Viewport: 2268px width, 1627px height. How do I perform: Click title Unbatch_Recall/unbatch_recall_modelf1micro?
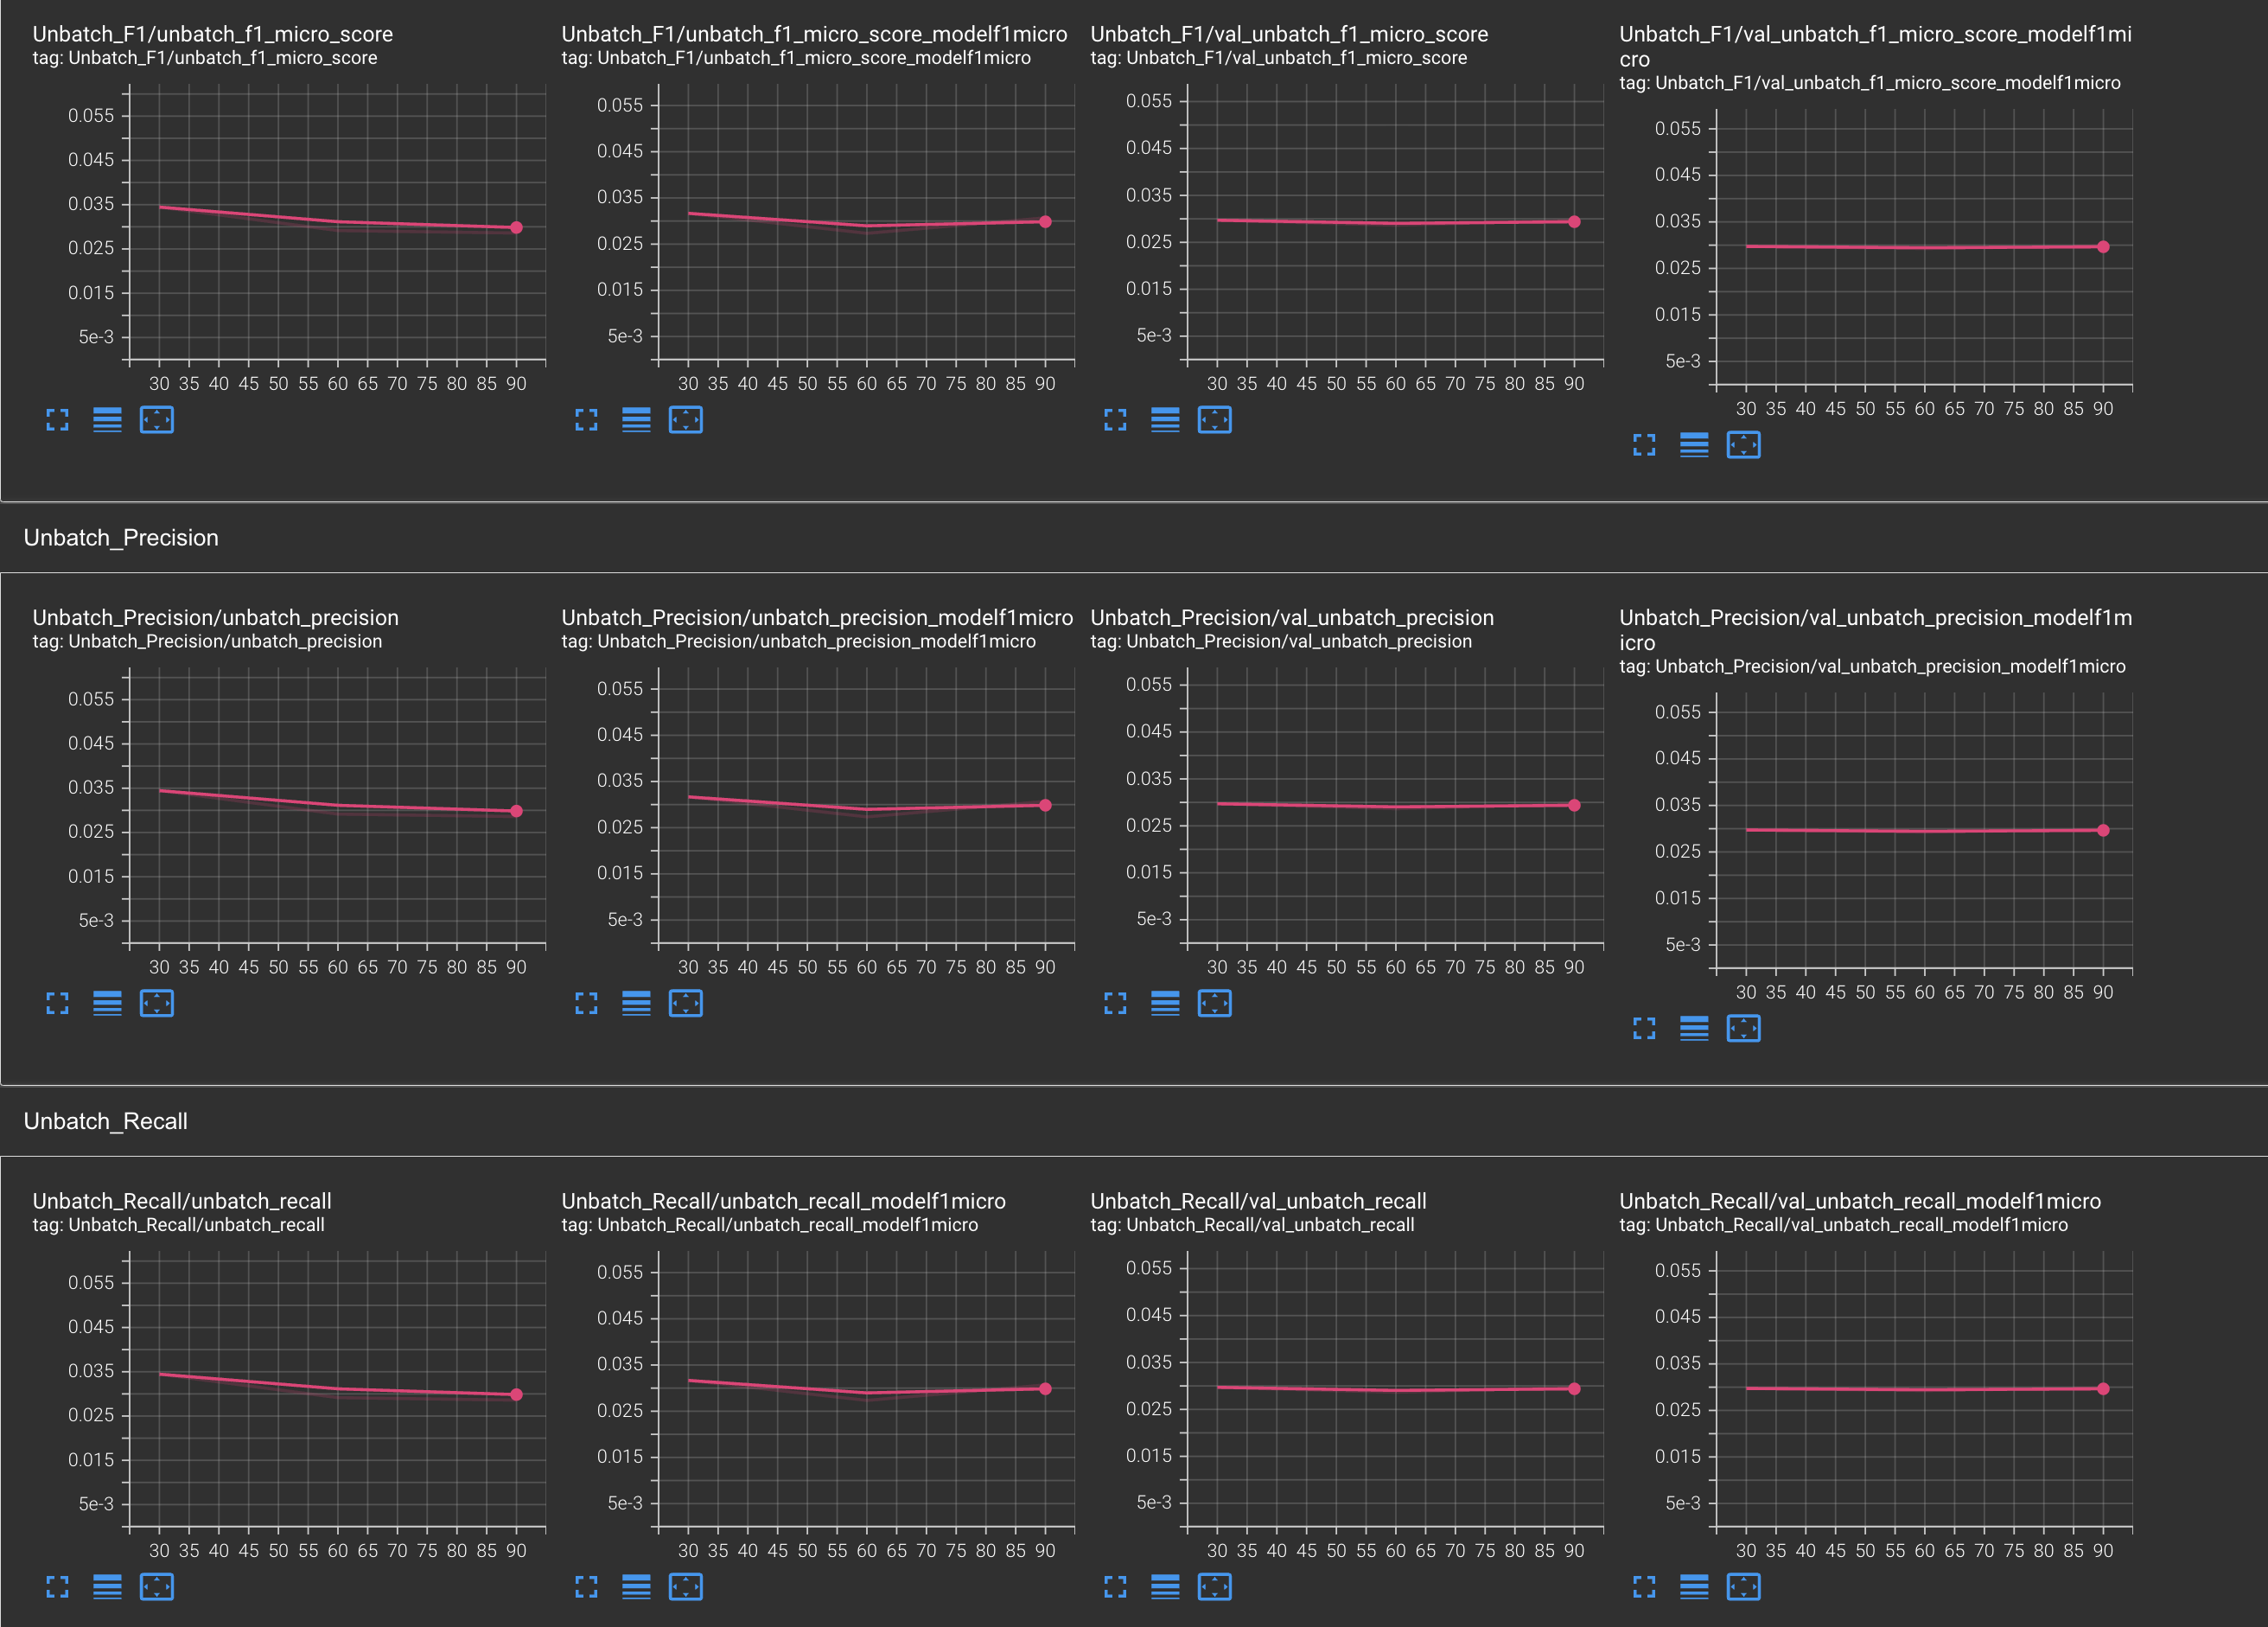click(783, 1201)
